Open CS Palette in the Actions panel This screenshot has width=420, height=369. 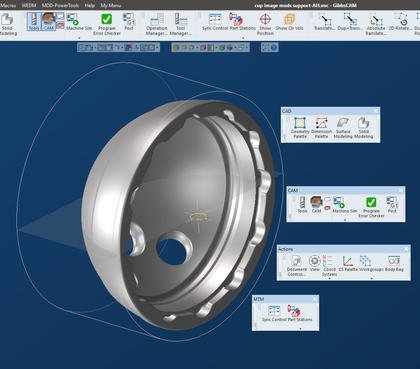[x=348, y=263]
